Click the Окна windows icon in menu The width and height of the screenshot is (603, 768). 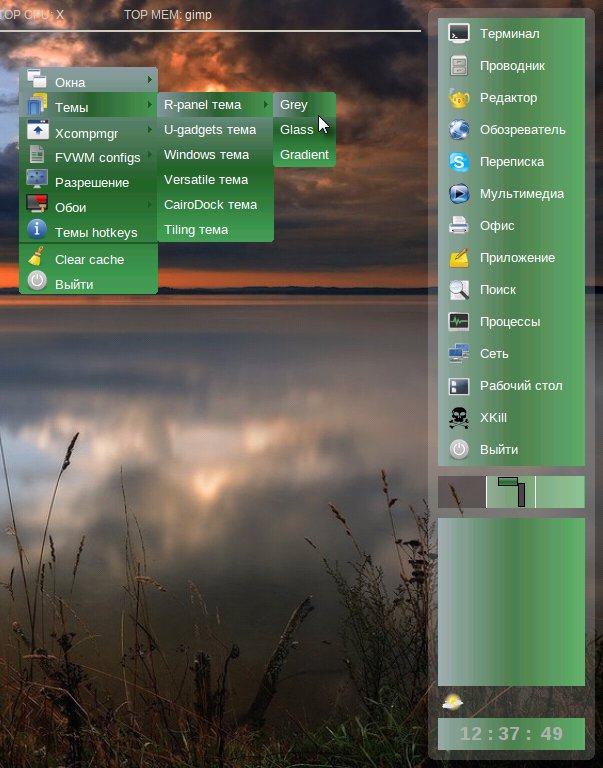pos(37,79)
